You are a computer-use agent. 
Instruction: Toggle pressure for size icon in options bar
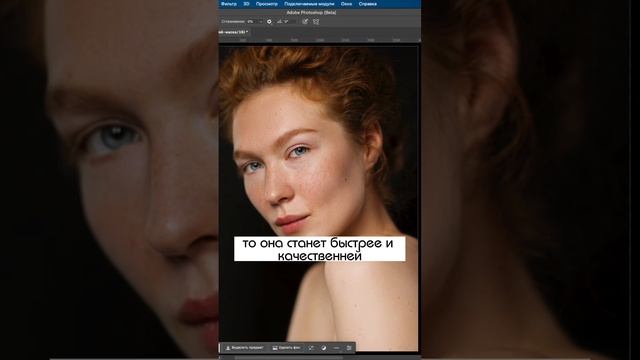(305, 22)
